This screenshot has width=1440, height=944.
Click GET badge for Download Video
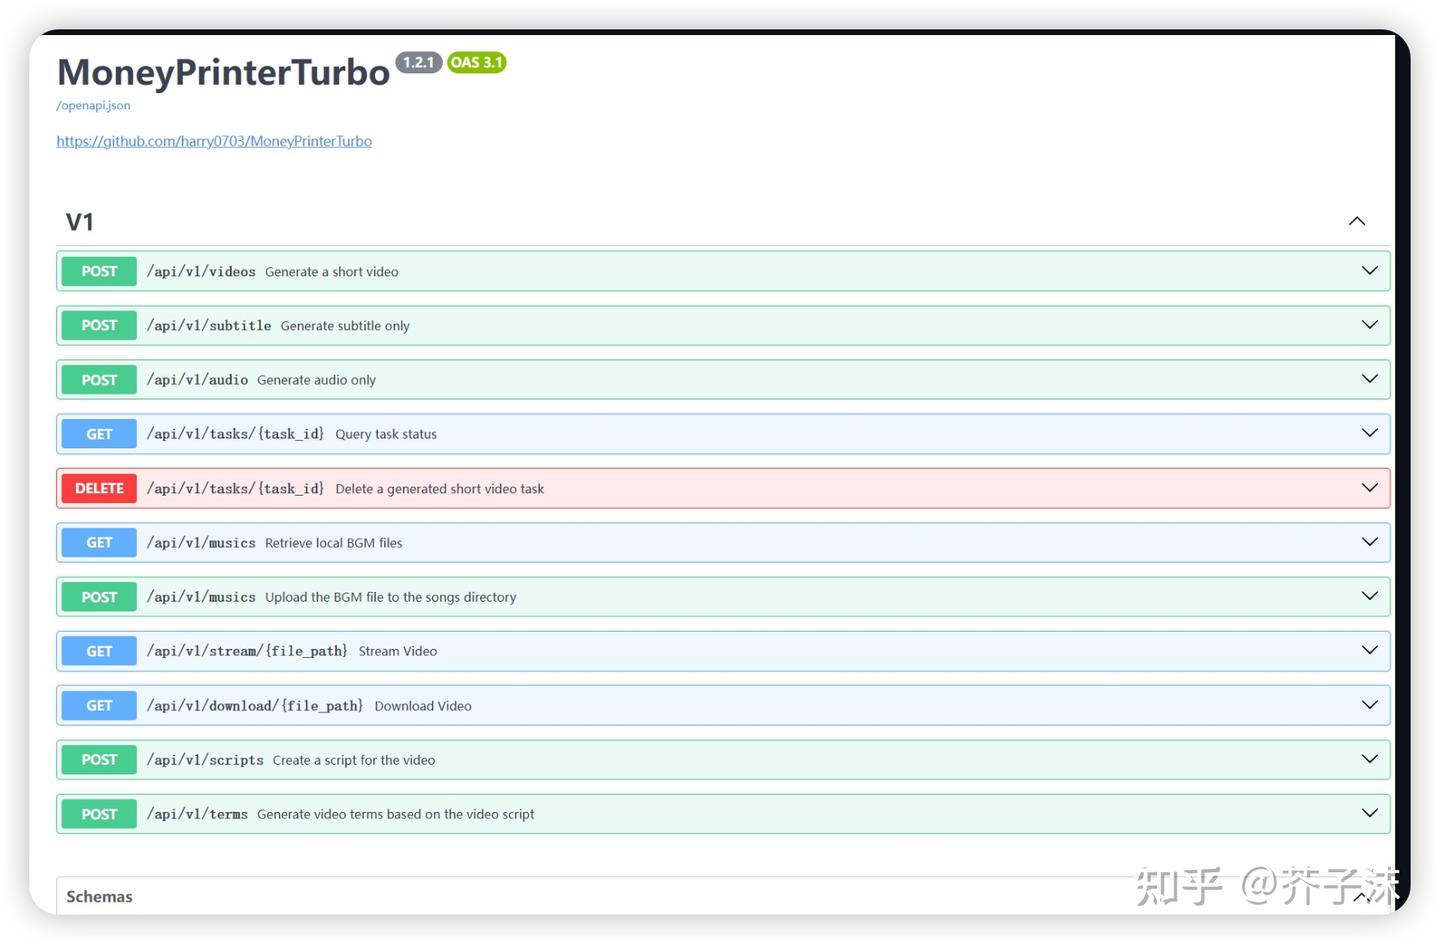coord(99,705)
